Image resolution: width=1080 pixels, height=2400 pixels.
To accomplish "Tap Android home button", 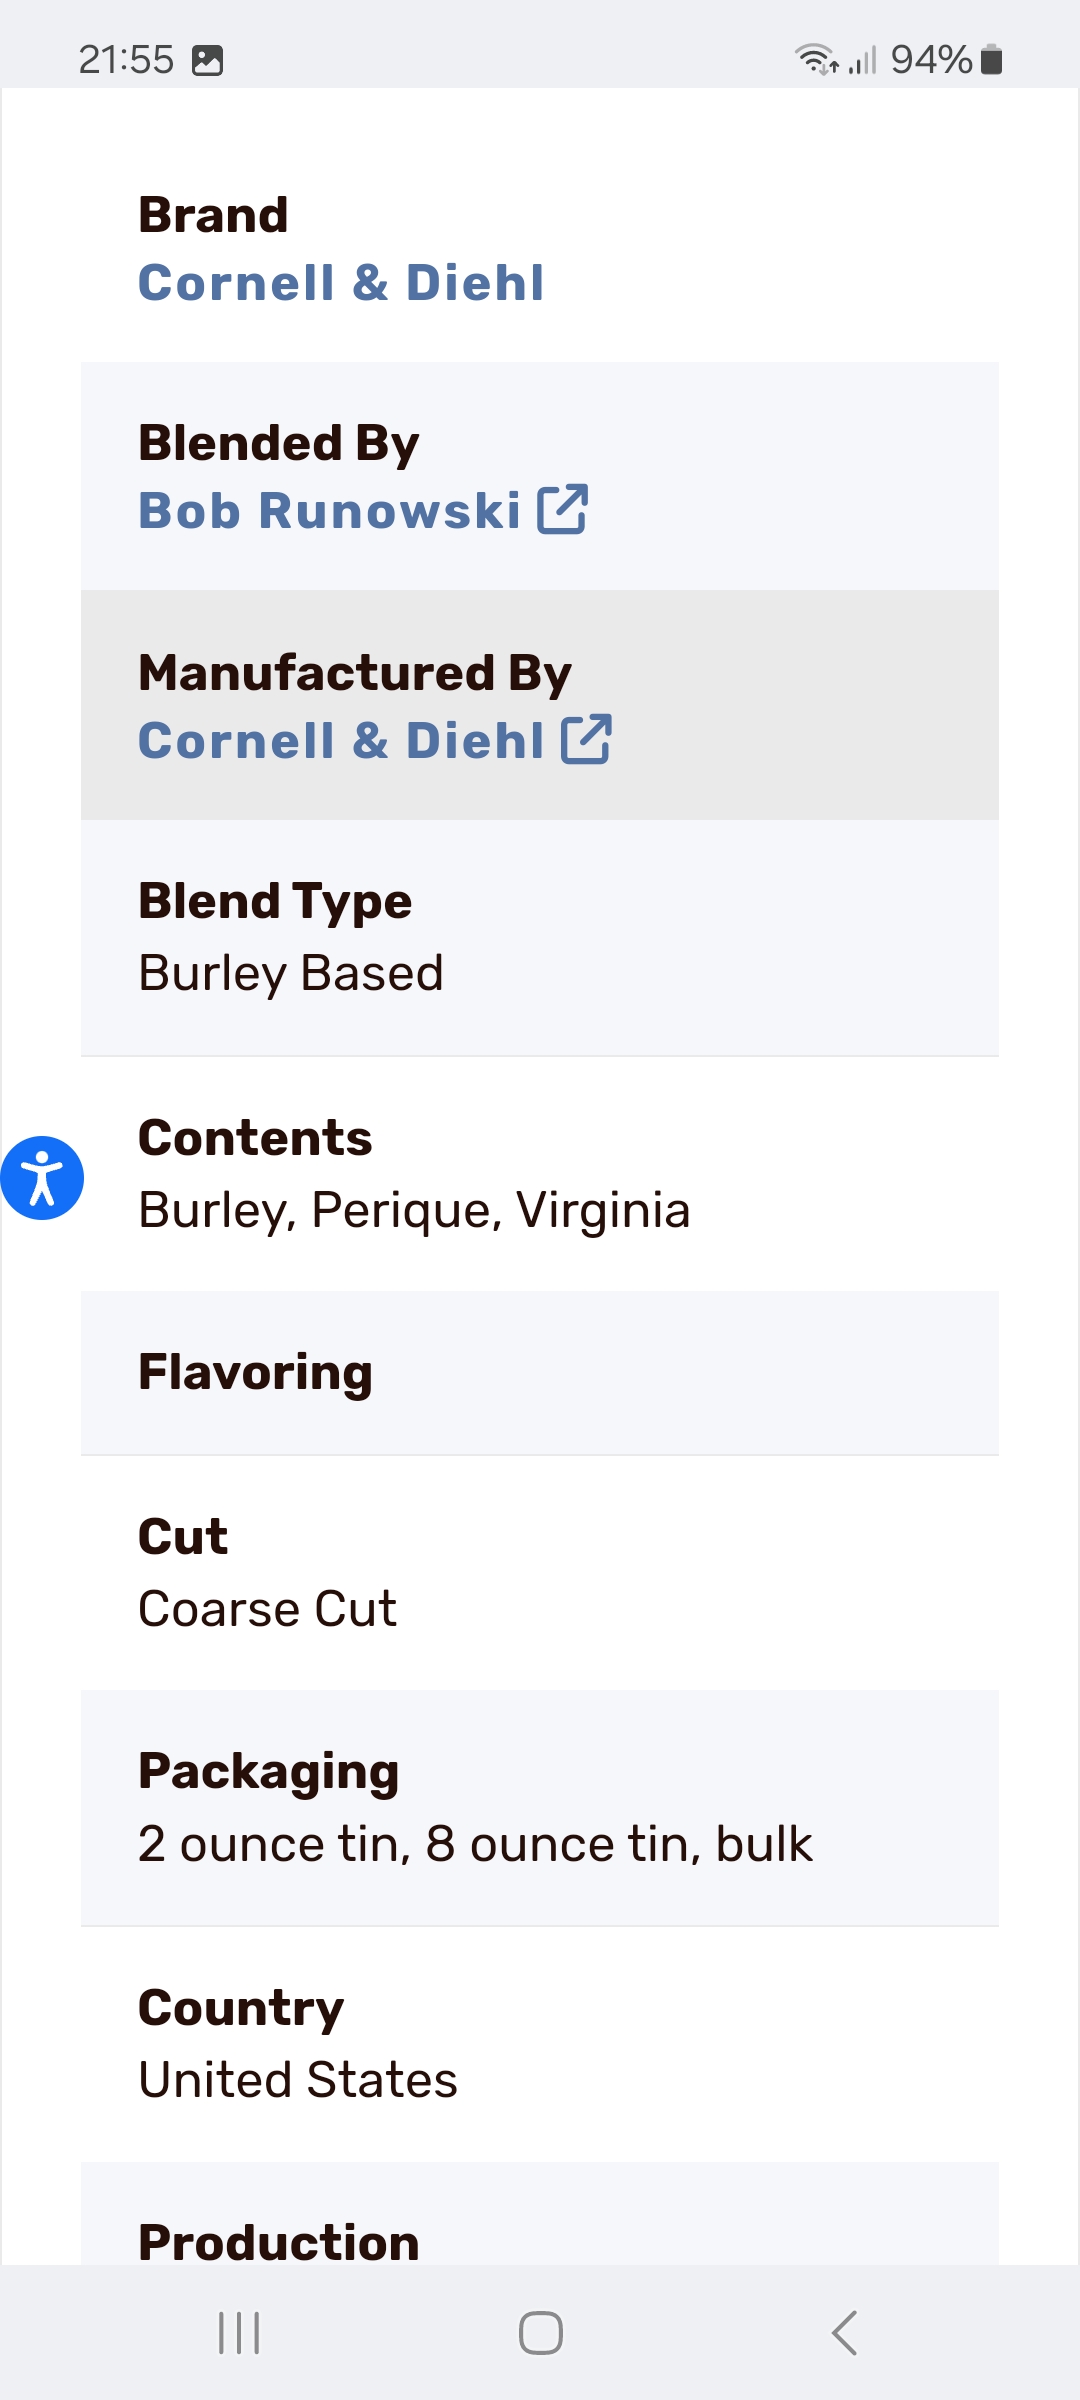I will point(540,2333).
